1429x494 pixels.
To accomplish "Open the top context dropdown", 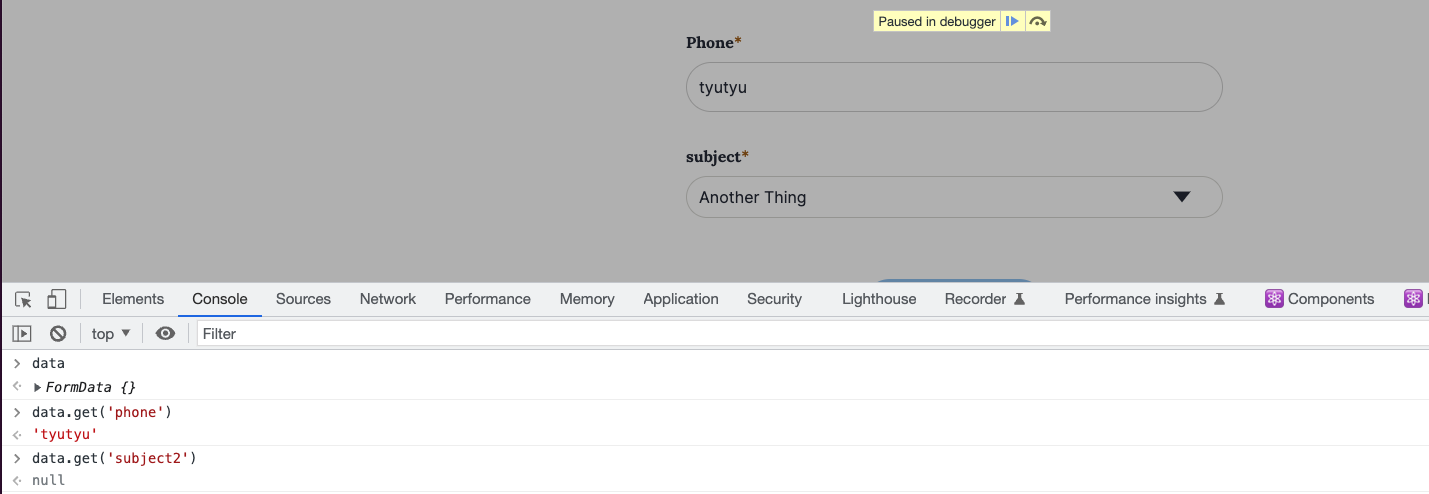I will tap(111, 334).
